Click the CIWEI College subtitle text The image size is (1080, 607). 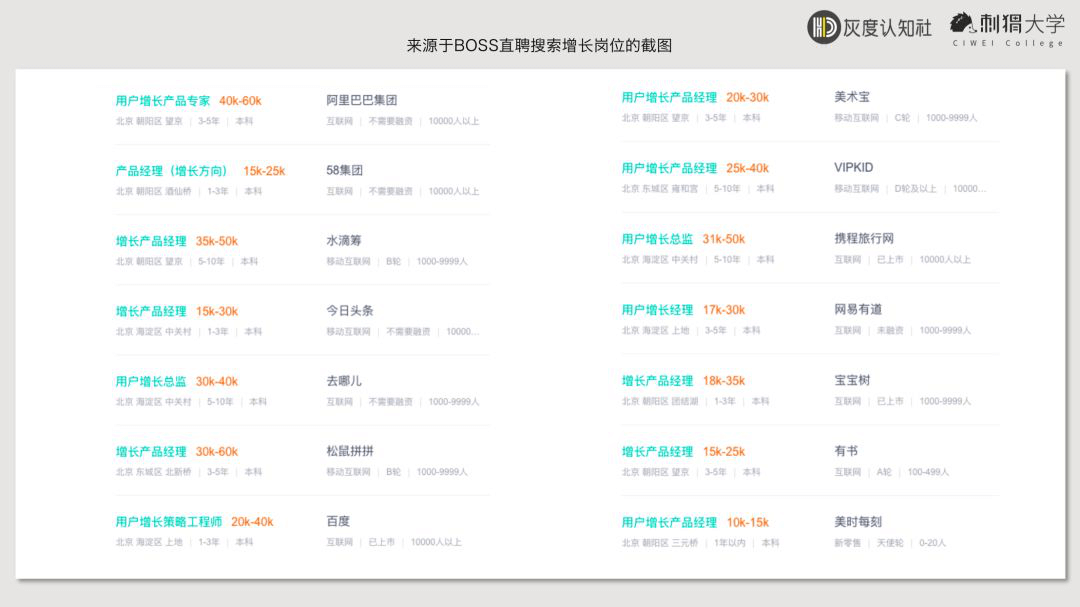(x=1008, y=43)
